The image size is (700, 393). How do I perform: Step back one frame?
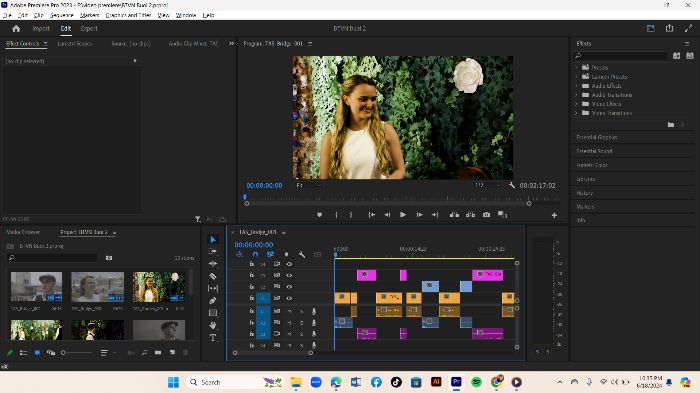pos(387,215)
